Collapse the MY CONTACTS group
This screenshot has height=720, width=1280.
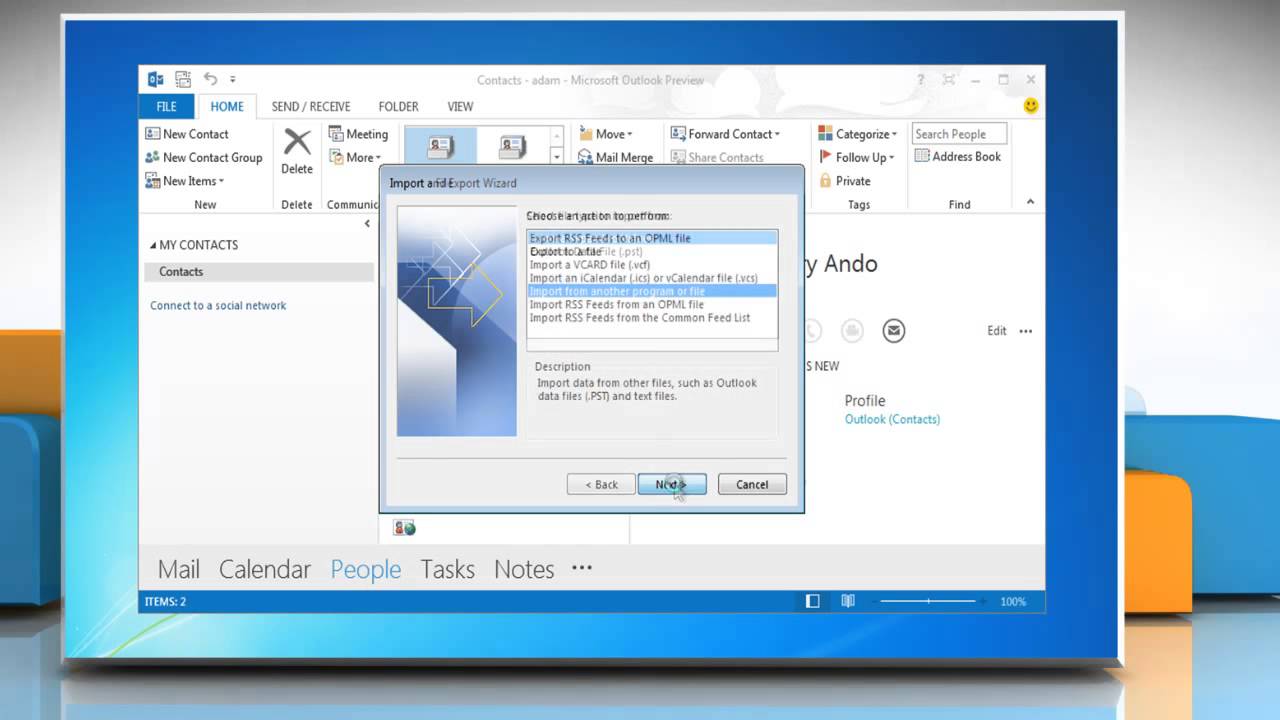pyautogui.click(x=153, y=245)
